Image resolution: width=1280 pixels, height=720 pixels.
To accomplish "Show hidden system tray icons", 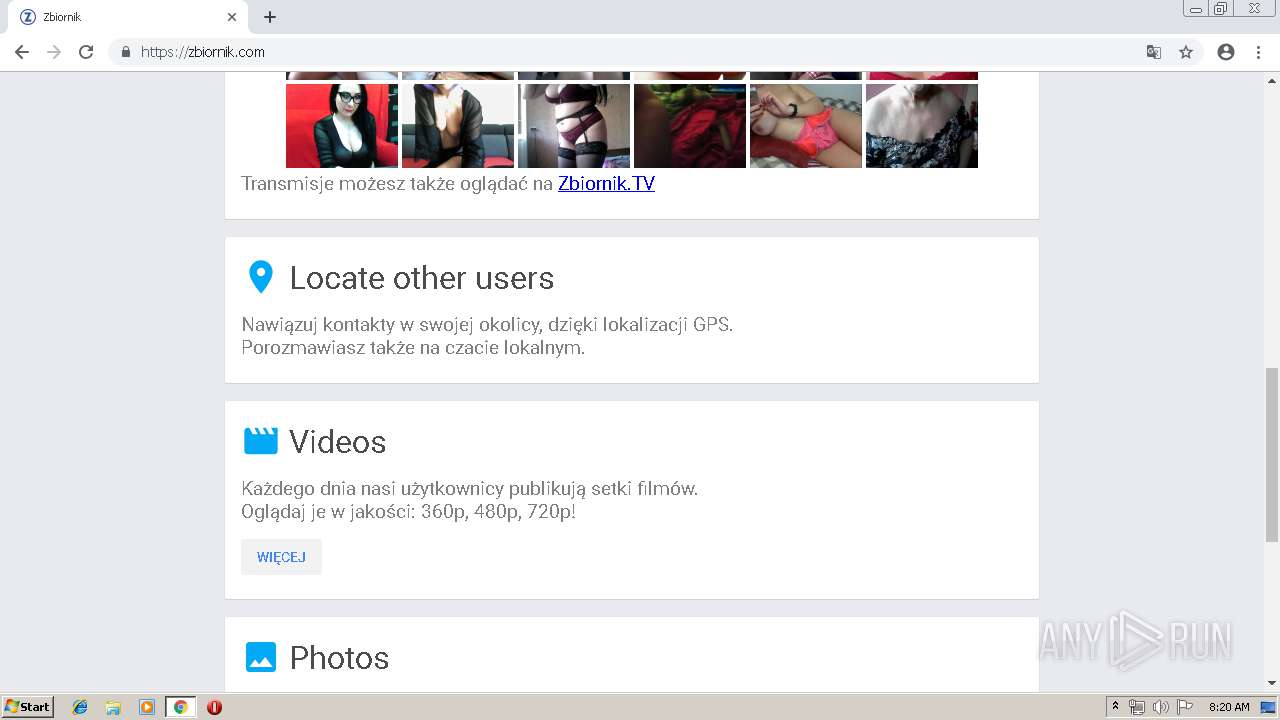I will coord(1115,707).
